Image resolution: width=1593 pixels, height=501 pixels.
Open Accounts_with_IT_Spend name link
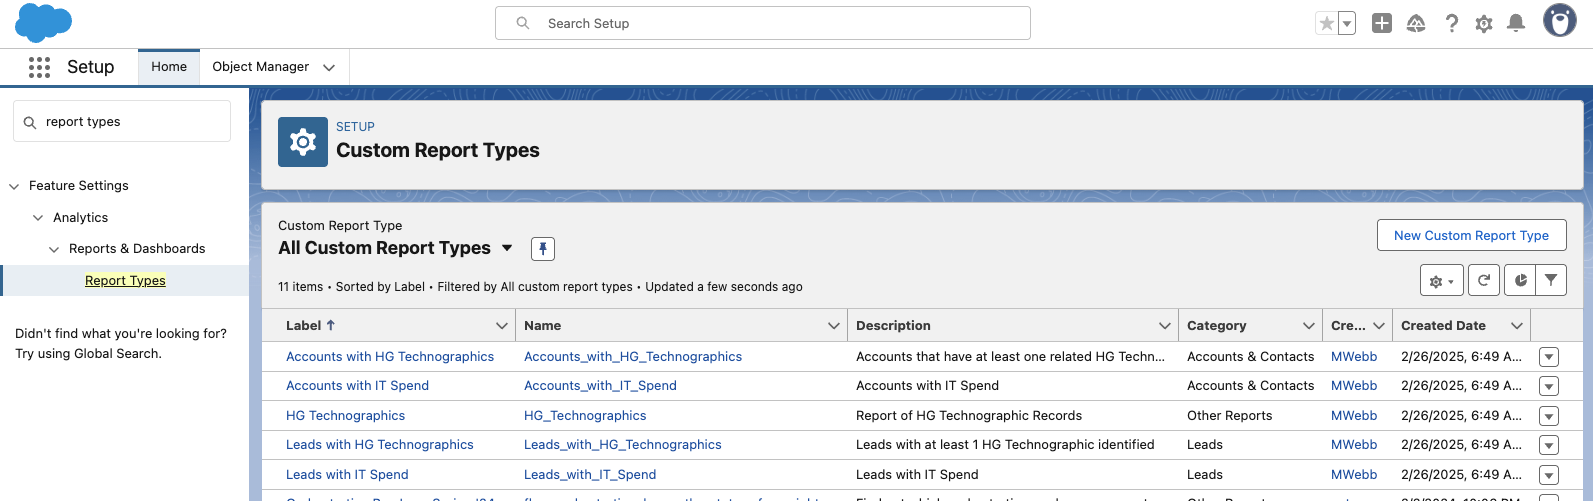pos(600,386)
